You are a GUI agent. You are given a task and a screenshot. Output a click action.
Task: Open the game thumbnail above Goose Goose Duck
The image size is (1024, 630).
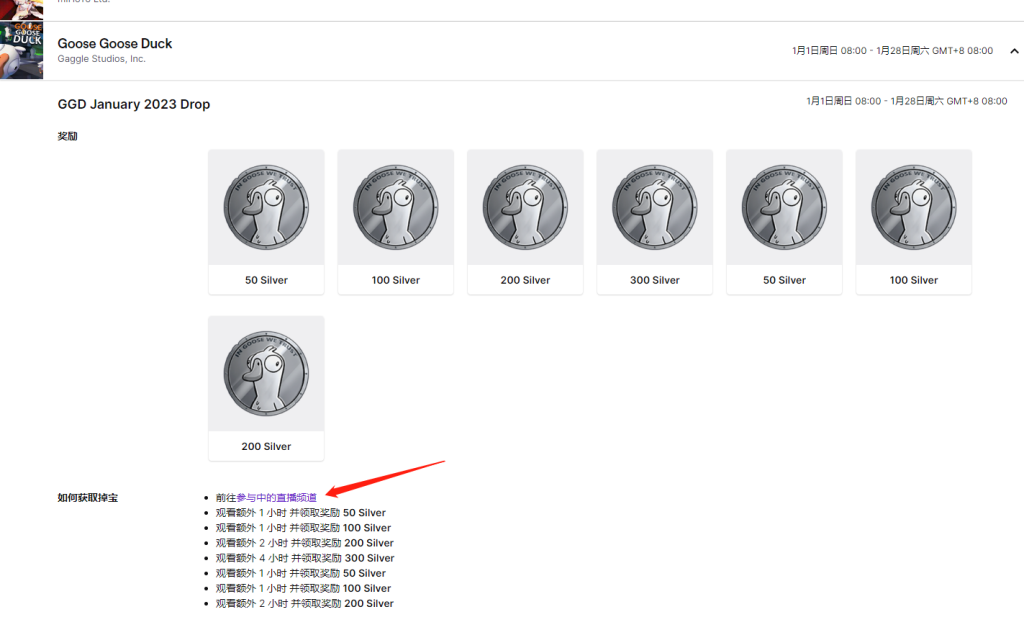click(x=21, y=9)
